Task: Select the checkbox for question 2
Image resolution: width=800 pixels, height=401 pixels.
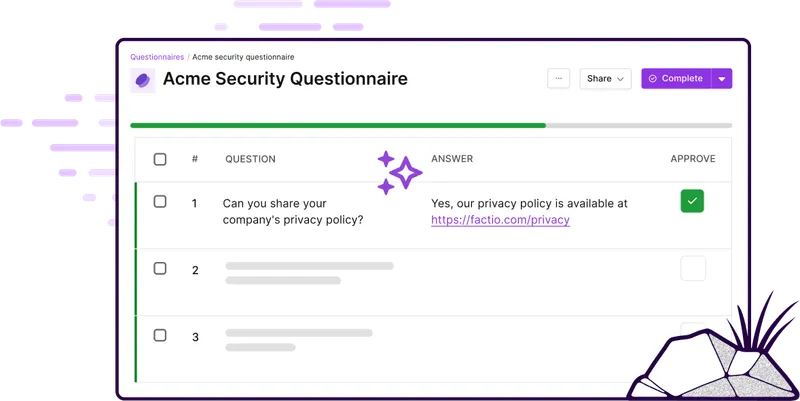Action: [160, 268]
